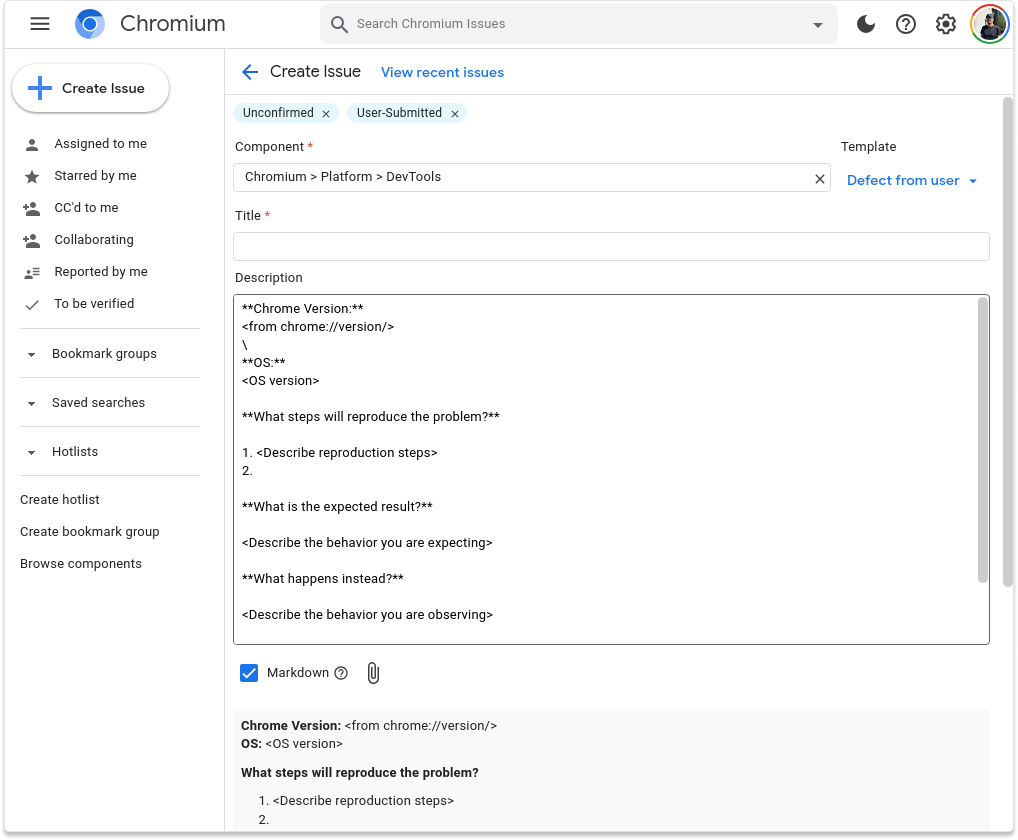Click the user profile avatar
The image size is (1018, 840).
(989, 24)
